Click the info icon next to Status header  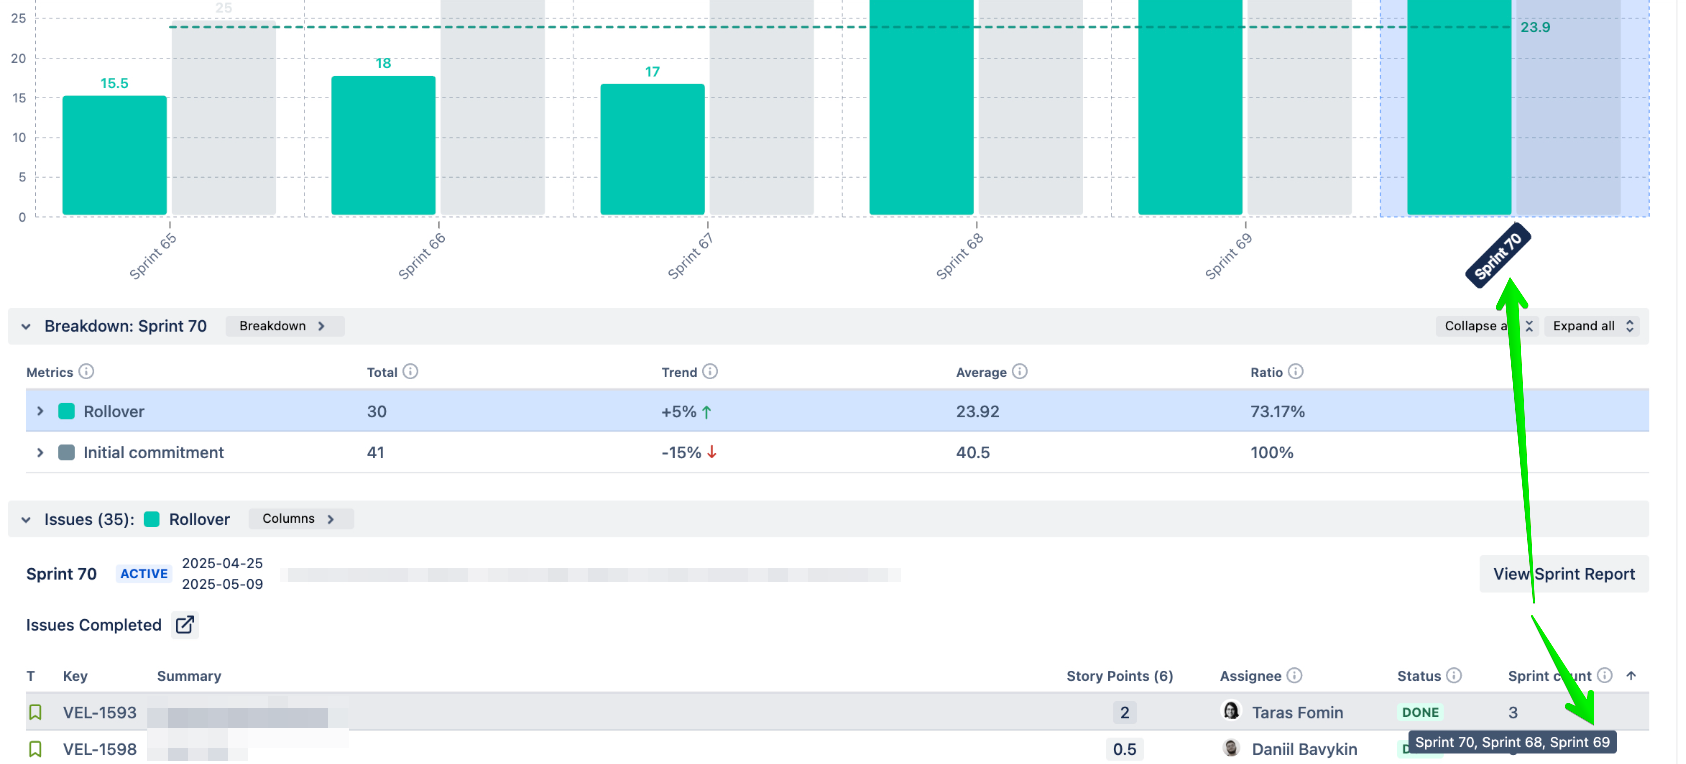(1454, 676)
